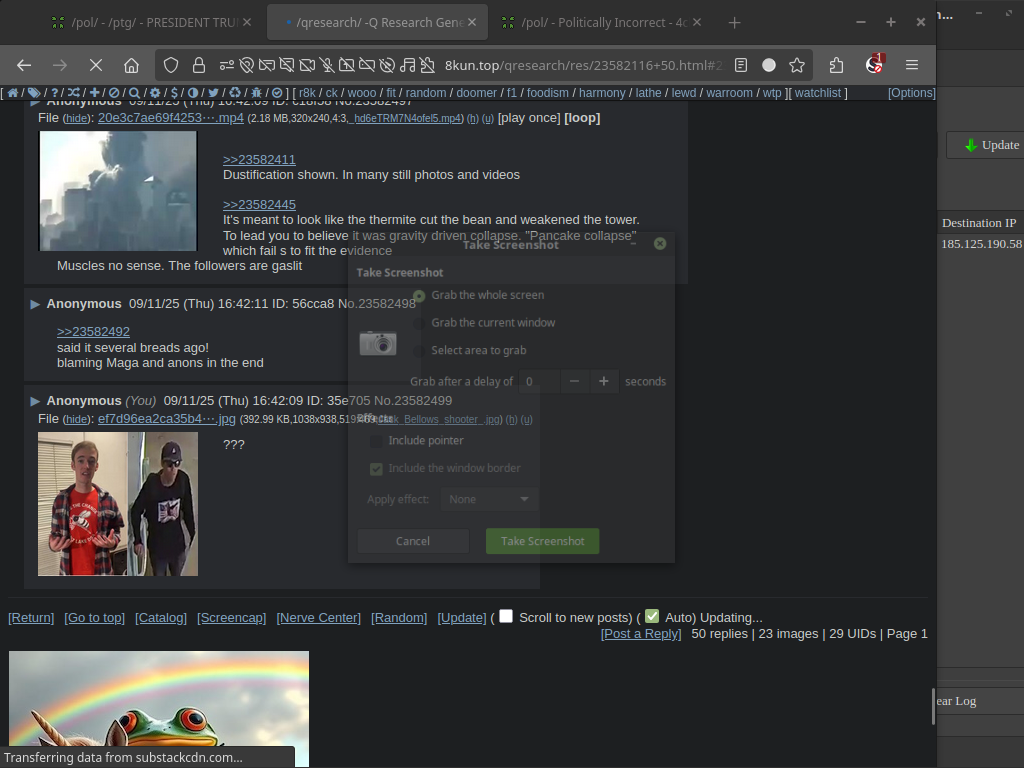Screen dimensions: 1024x768
Task: Open the browser home page icon
Action: click(x=131, y=65)
